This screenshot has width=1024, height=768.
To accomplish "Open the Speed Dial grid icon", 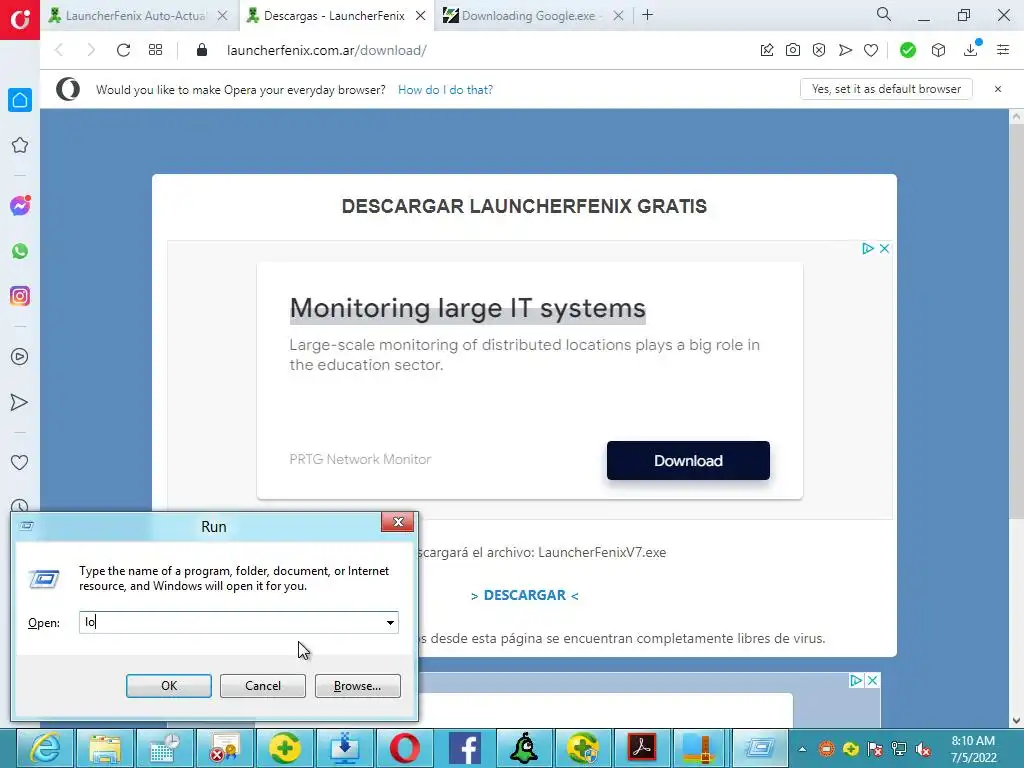I will tap(155, 50).
